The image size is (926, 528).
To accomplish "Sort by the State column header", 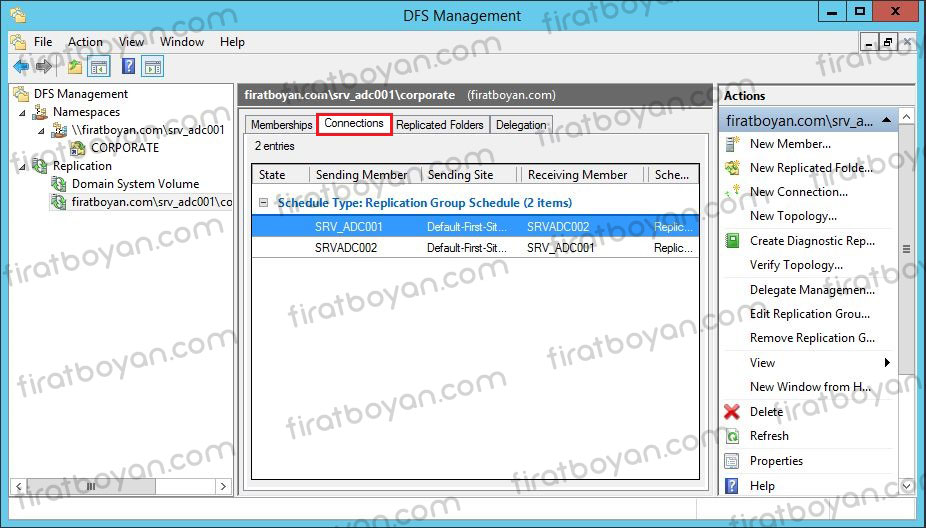I will click(x=281, y=175).
